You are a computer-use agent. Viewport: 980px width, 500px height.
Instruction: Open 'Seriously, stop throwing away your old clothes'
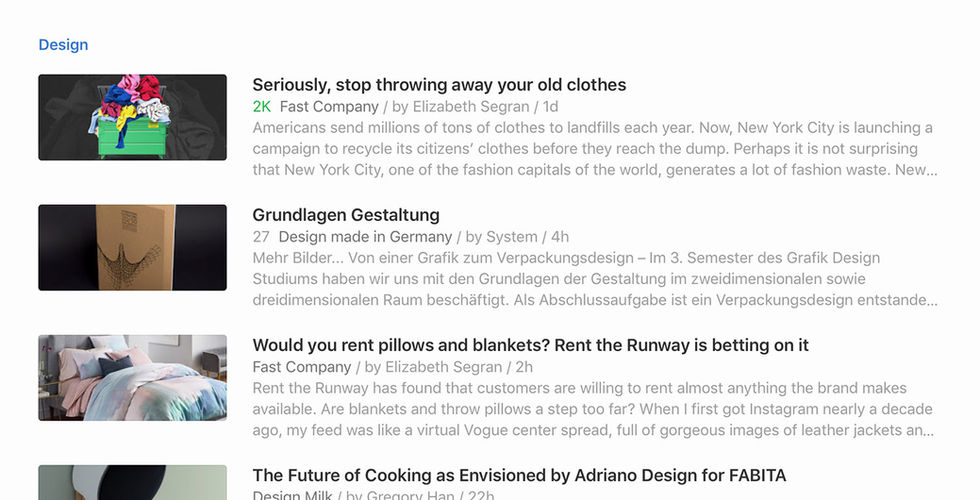[439, 85]
